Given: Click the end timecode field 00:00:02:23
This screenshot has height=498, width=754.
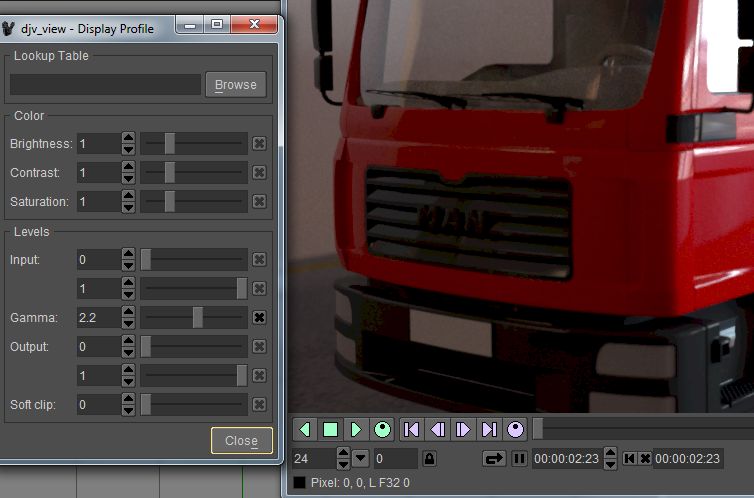Looking at the screenshot, I should point(688,459).
